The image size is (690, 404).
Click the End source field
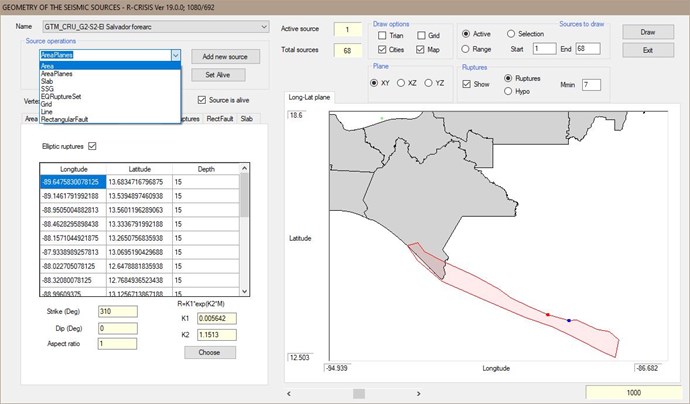(x=588, y=49)
